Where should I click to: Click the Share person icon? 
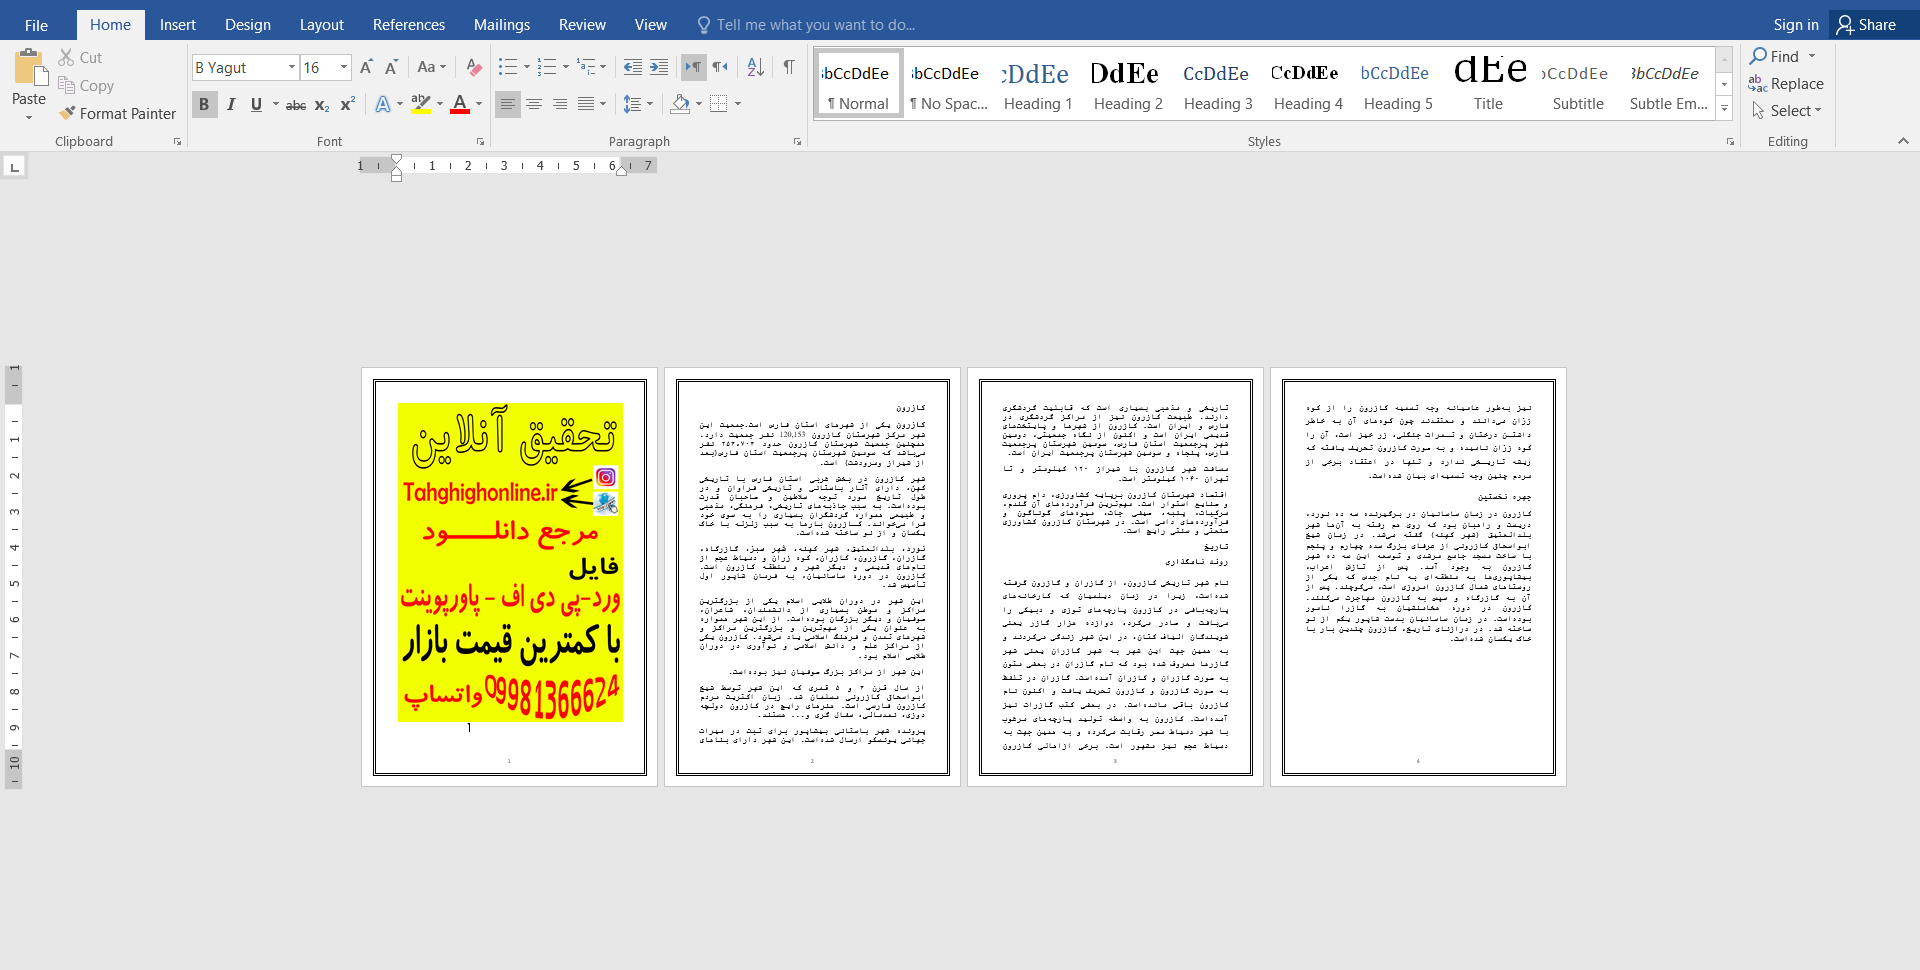pos(1845,25)
